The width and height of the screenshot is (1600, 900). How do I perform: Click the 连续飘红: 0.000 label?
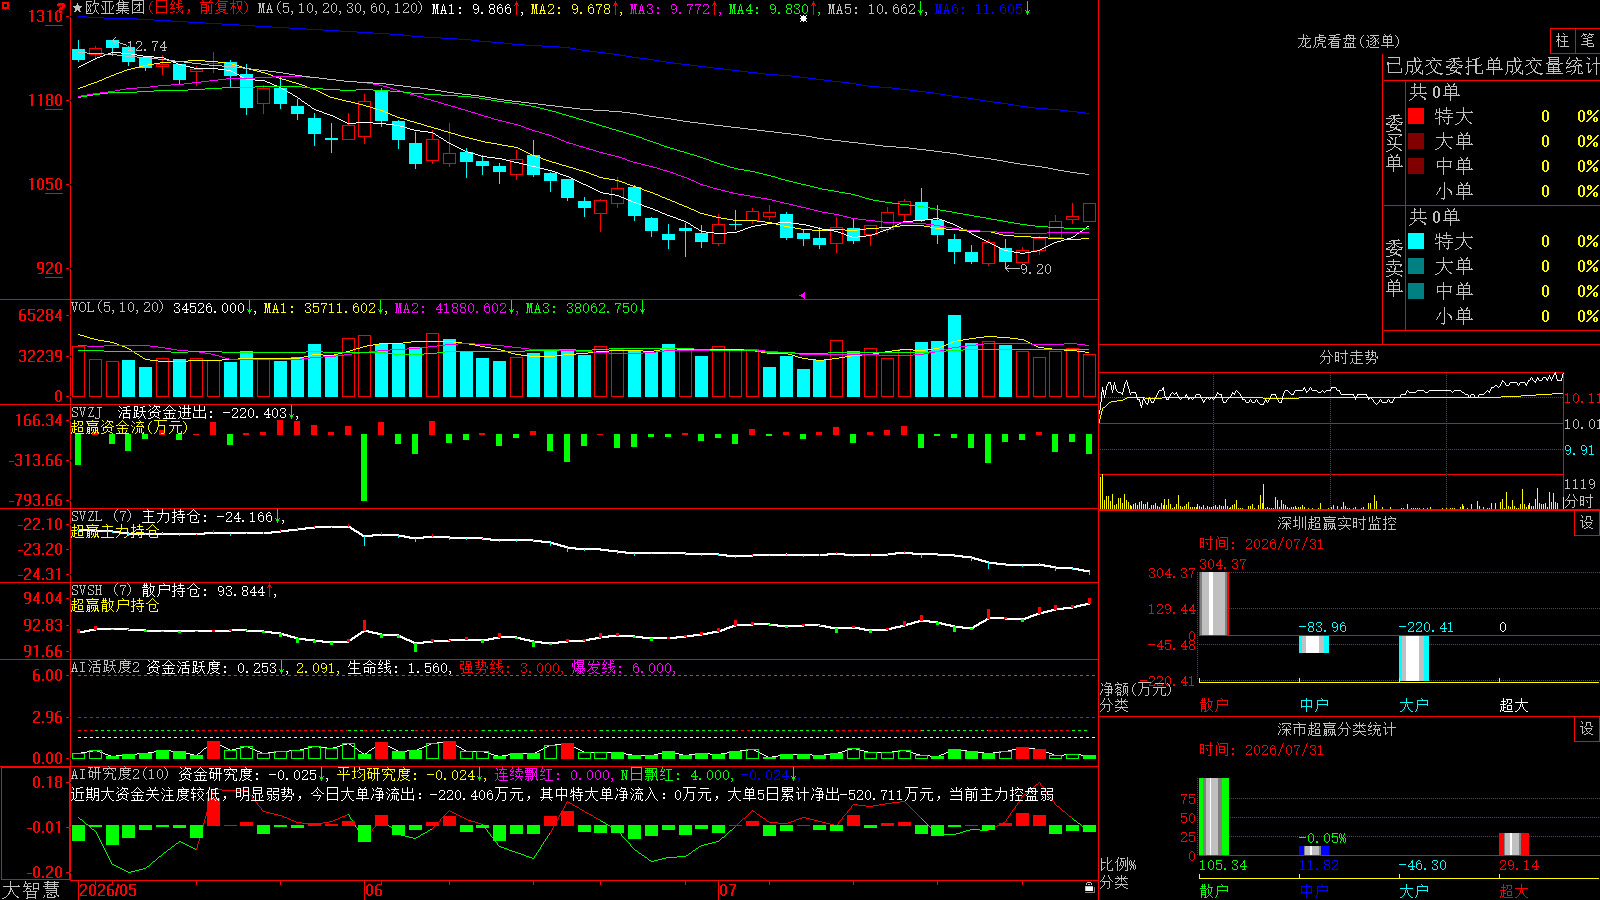point(554,775)
